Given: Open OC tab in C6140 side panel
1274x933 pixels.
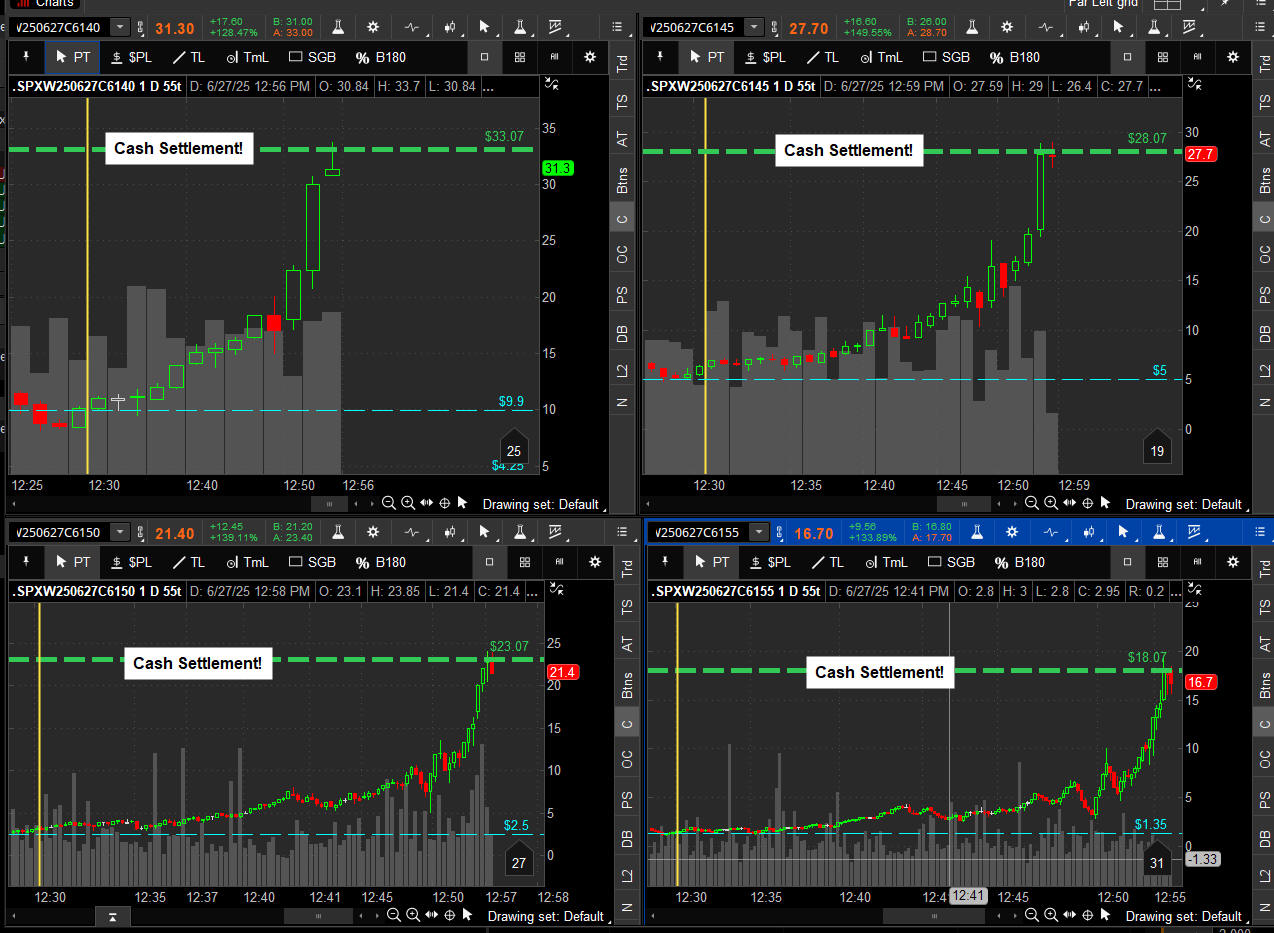Looking at the screenshot, I should point(623,256).
